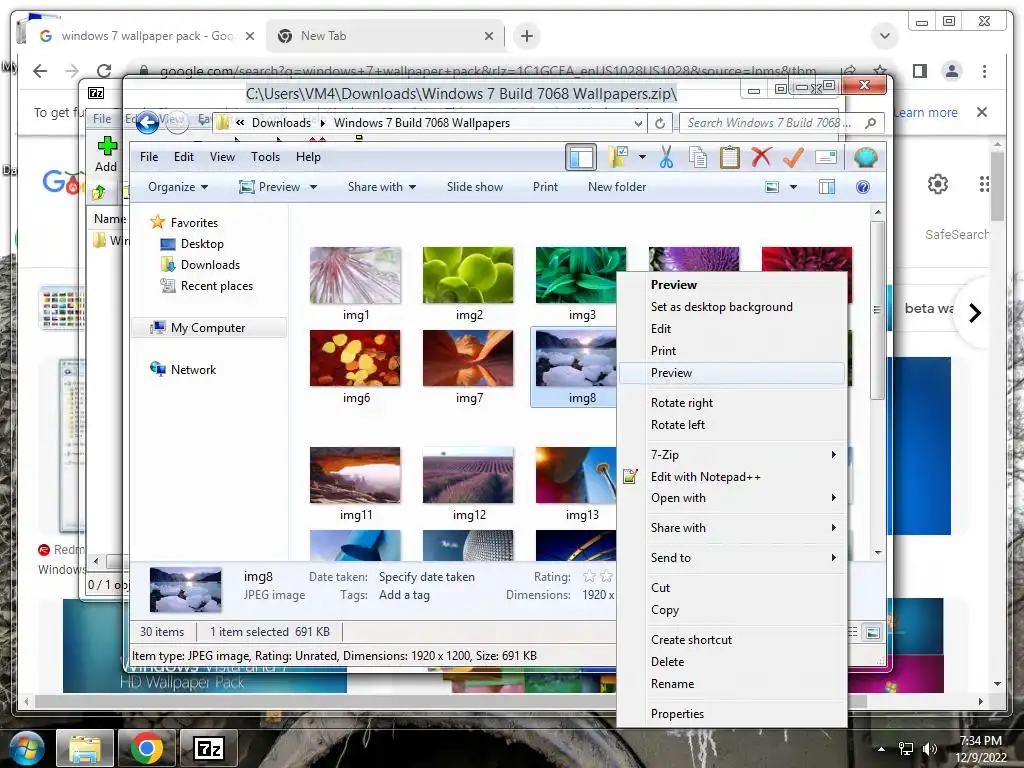Click Print in the Explorer command bar
The image size is (1024, 768).
[545, 187]
